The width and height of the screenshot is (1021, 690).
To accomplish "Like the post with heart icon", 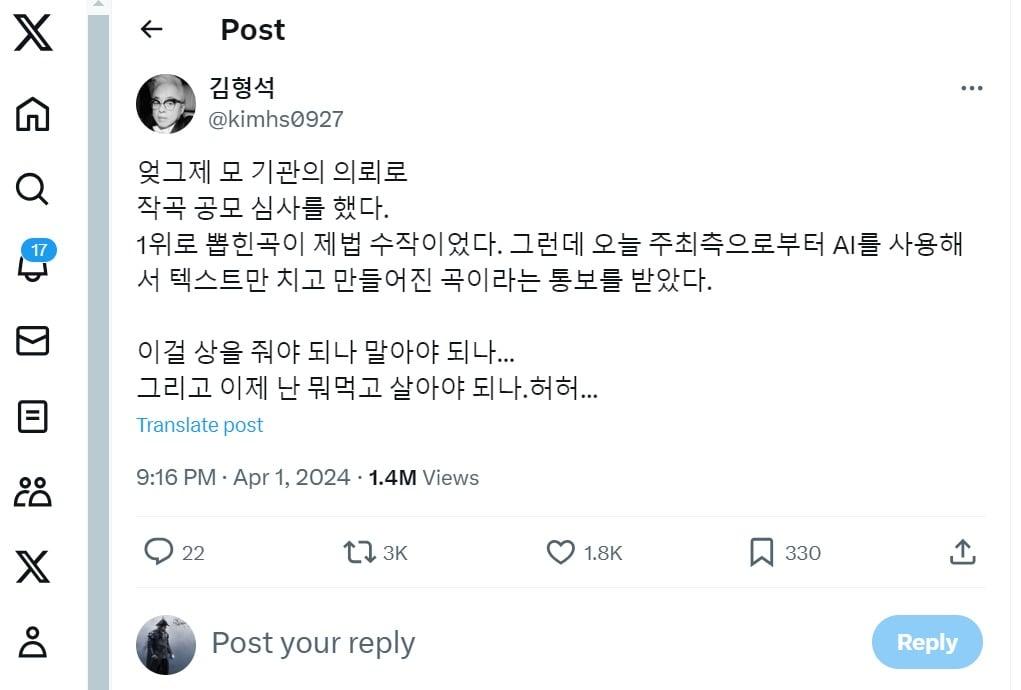I will (x=561, y=552).
